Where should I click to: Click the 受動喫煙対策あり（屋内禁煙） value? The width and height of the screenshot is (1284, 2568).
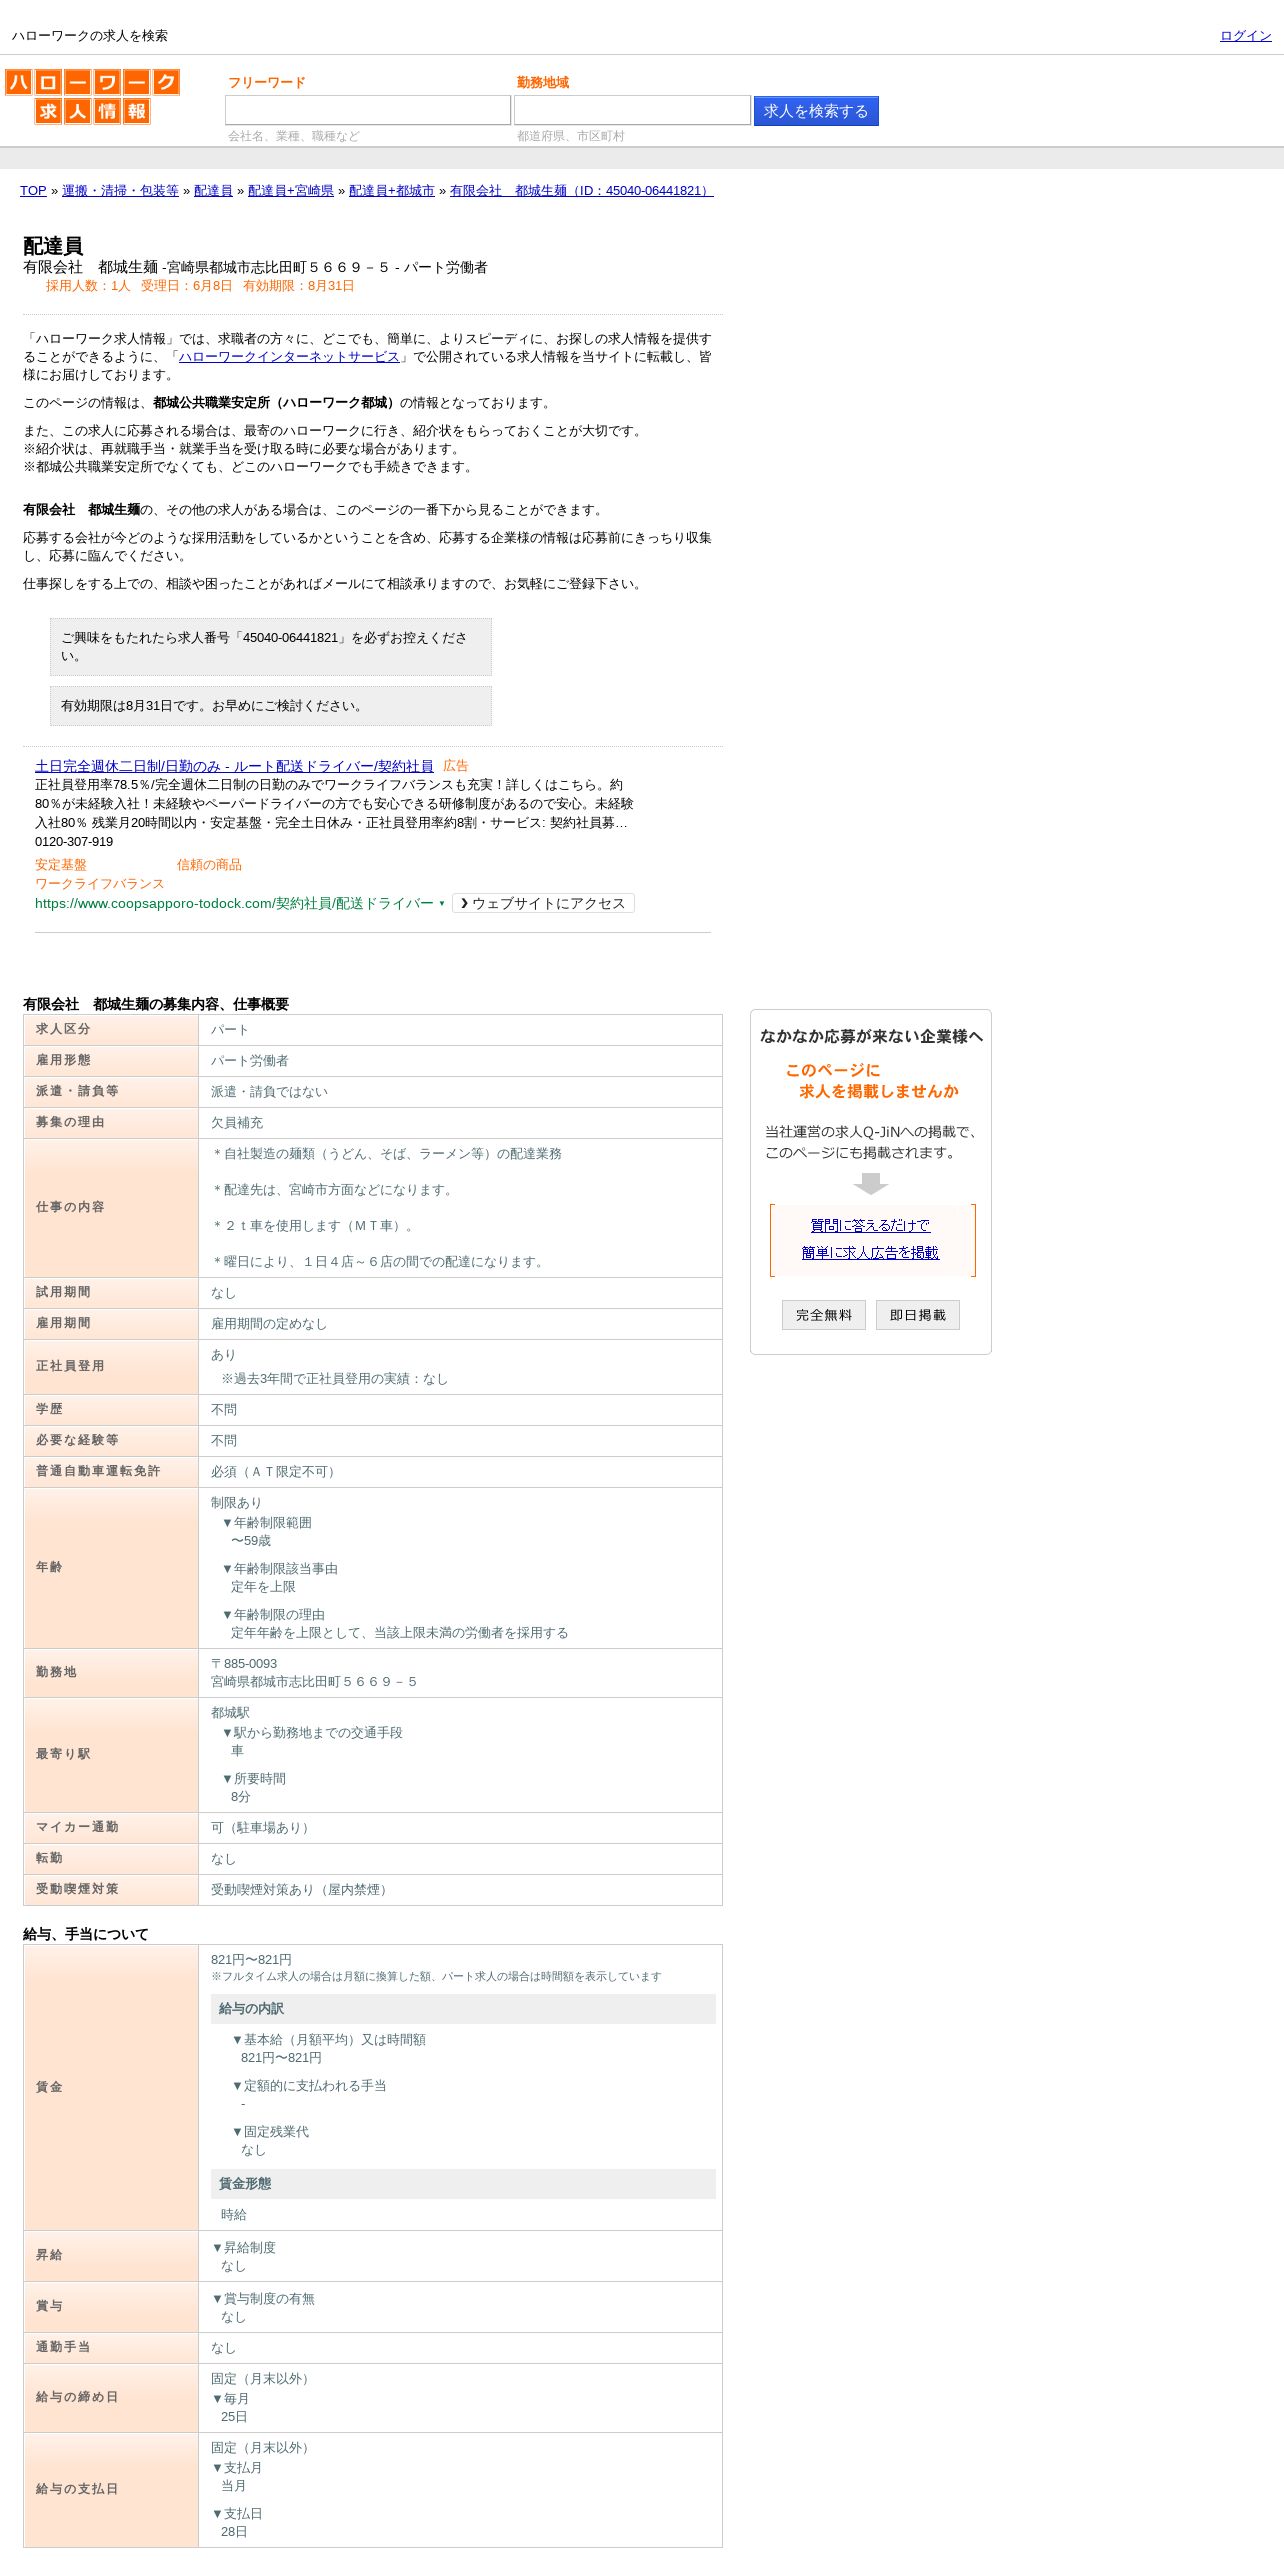pos(302,1890)
